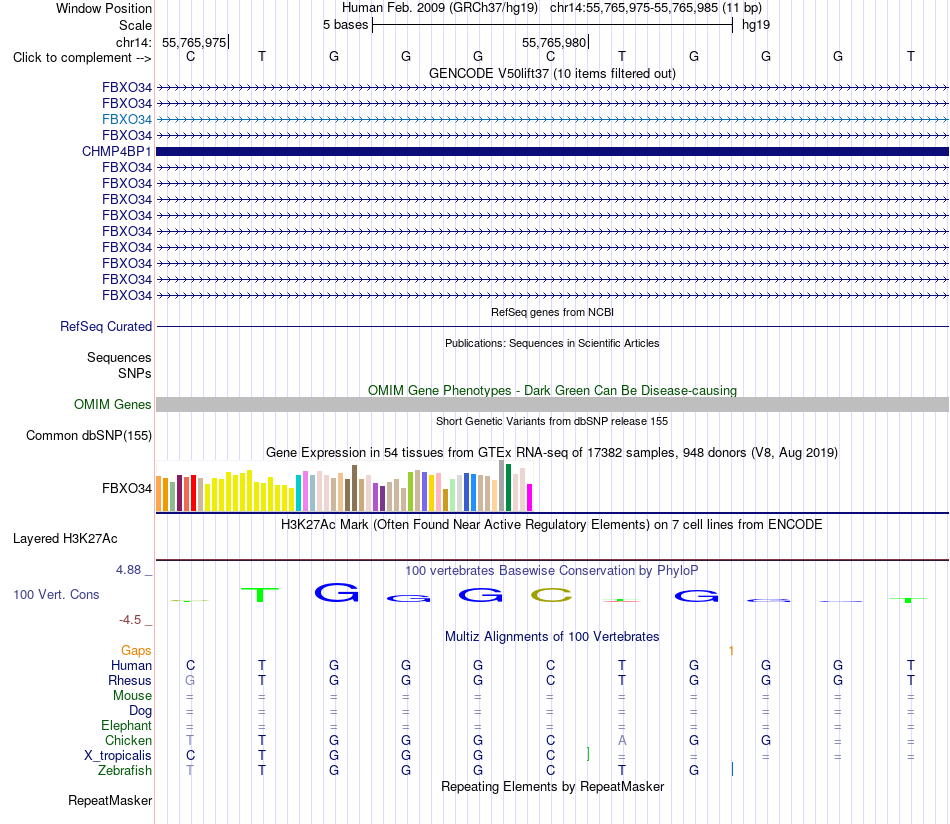
Task: Select the Zebrafish alignment row label
Action: click(125, 771)
